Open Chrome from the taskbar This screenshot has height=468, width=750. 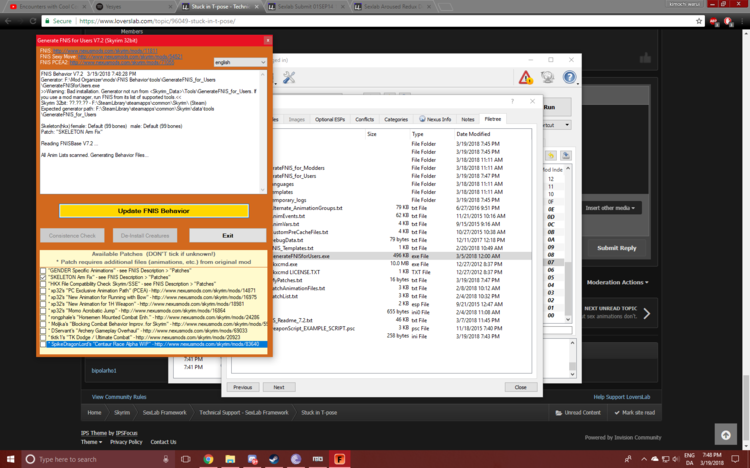(x=208, y=459)
